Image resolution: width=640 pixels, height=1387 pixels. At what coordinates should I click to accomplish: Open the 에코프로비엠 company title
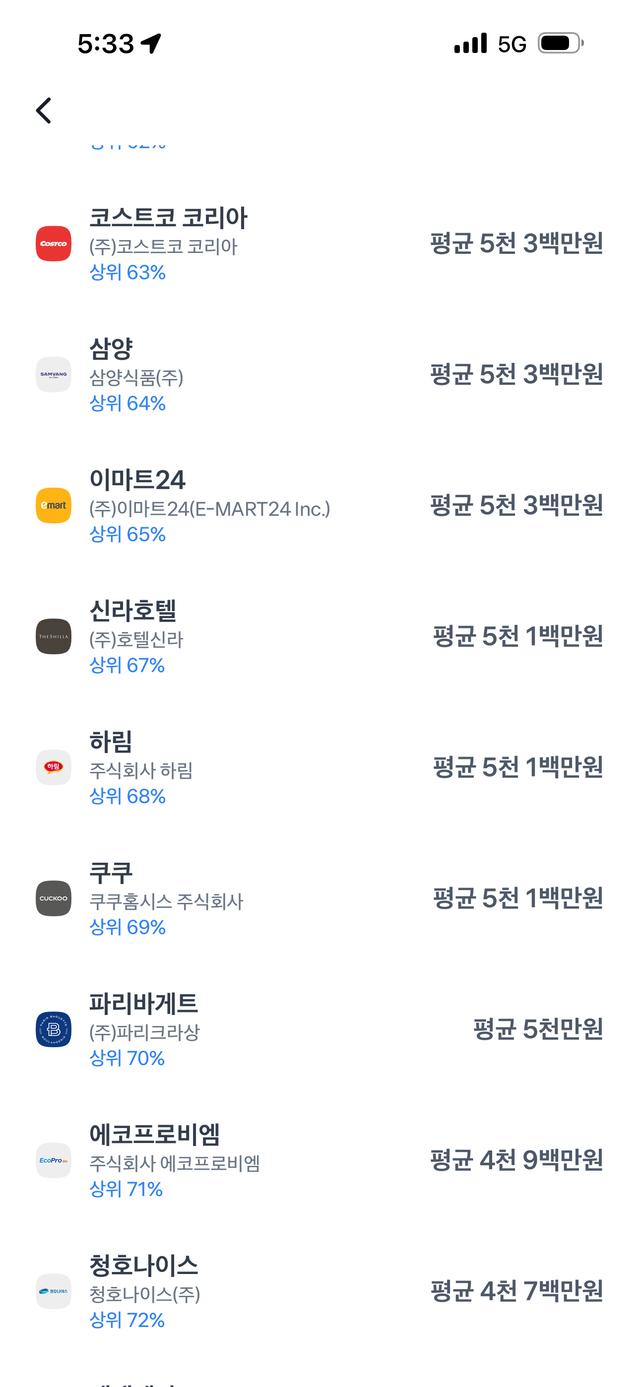click(154, 1135)
